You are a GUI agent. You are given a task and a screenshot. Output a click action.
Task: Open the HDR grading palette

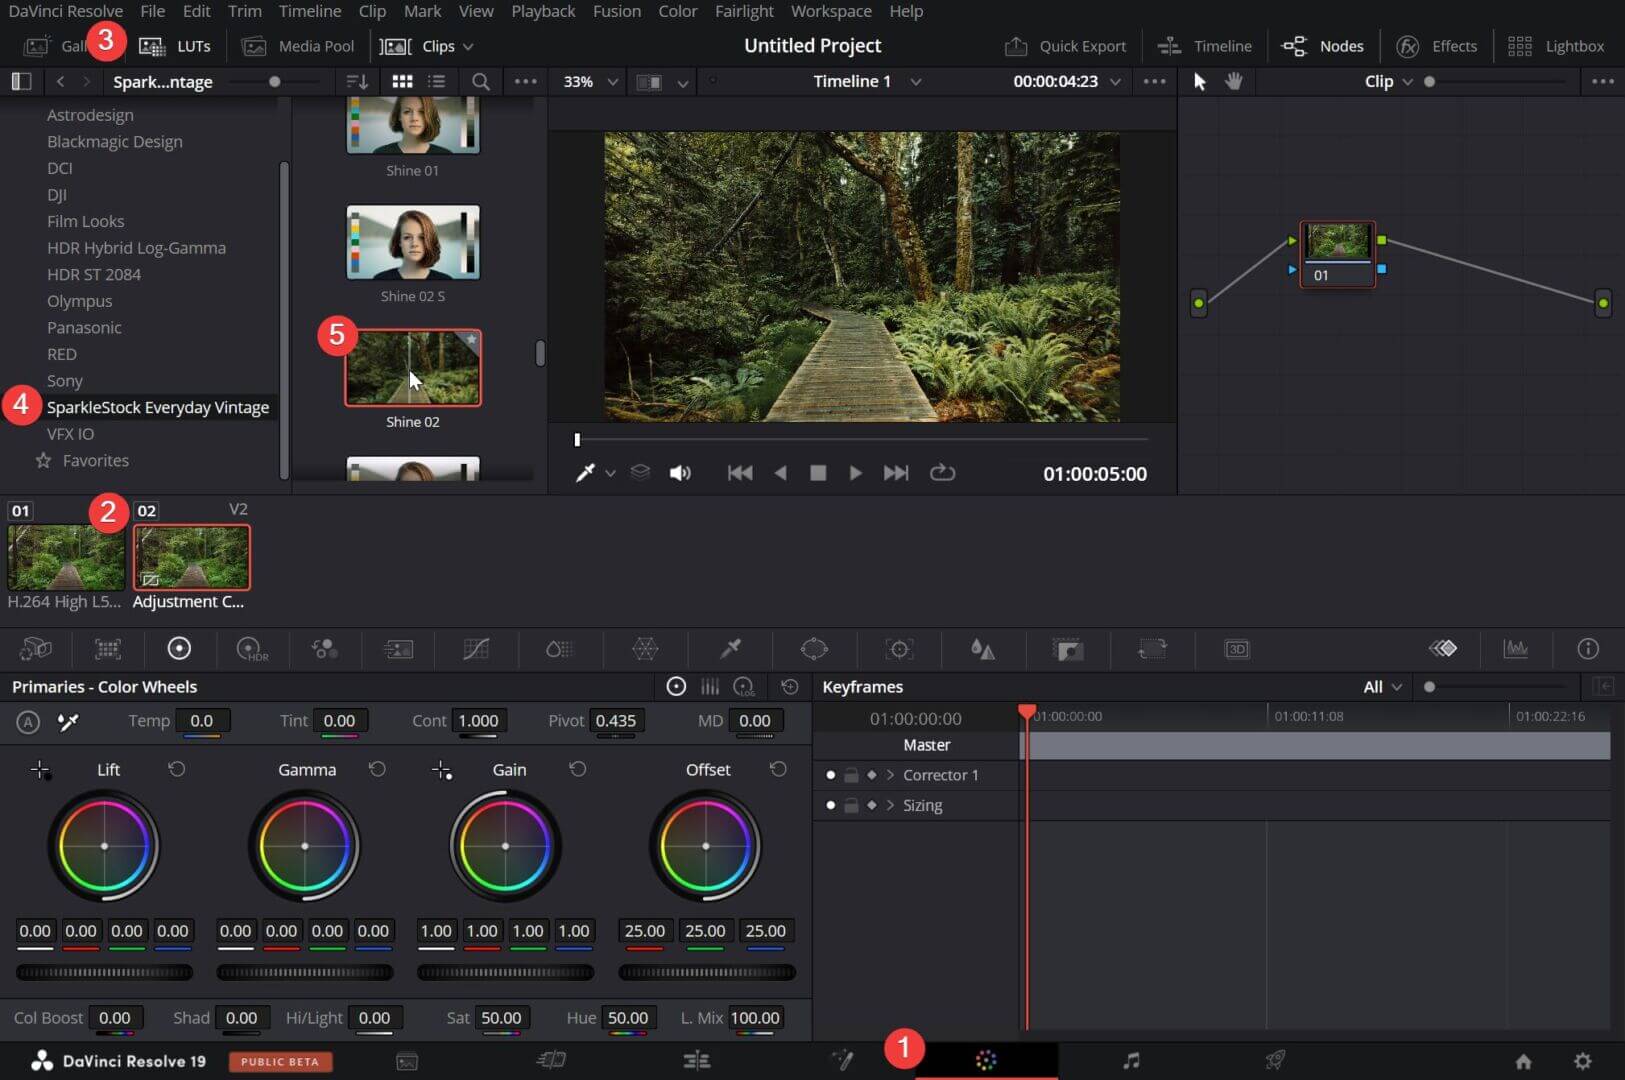pos(252,649)
